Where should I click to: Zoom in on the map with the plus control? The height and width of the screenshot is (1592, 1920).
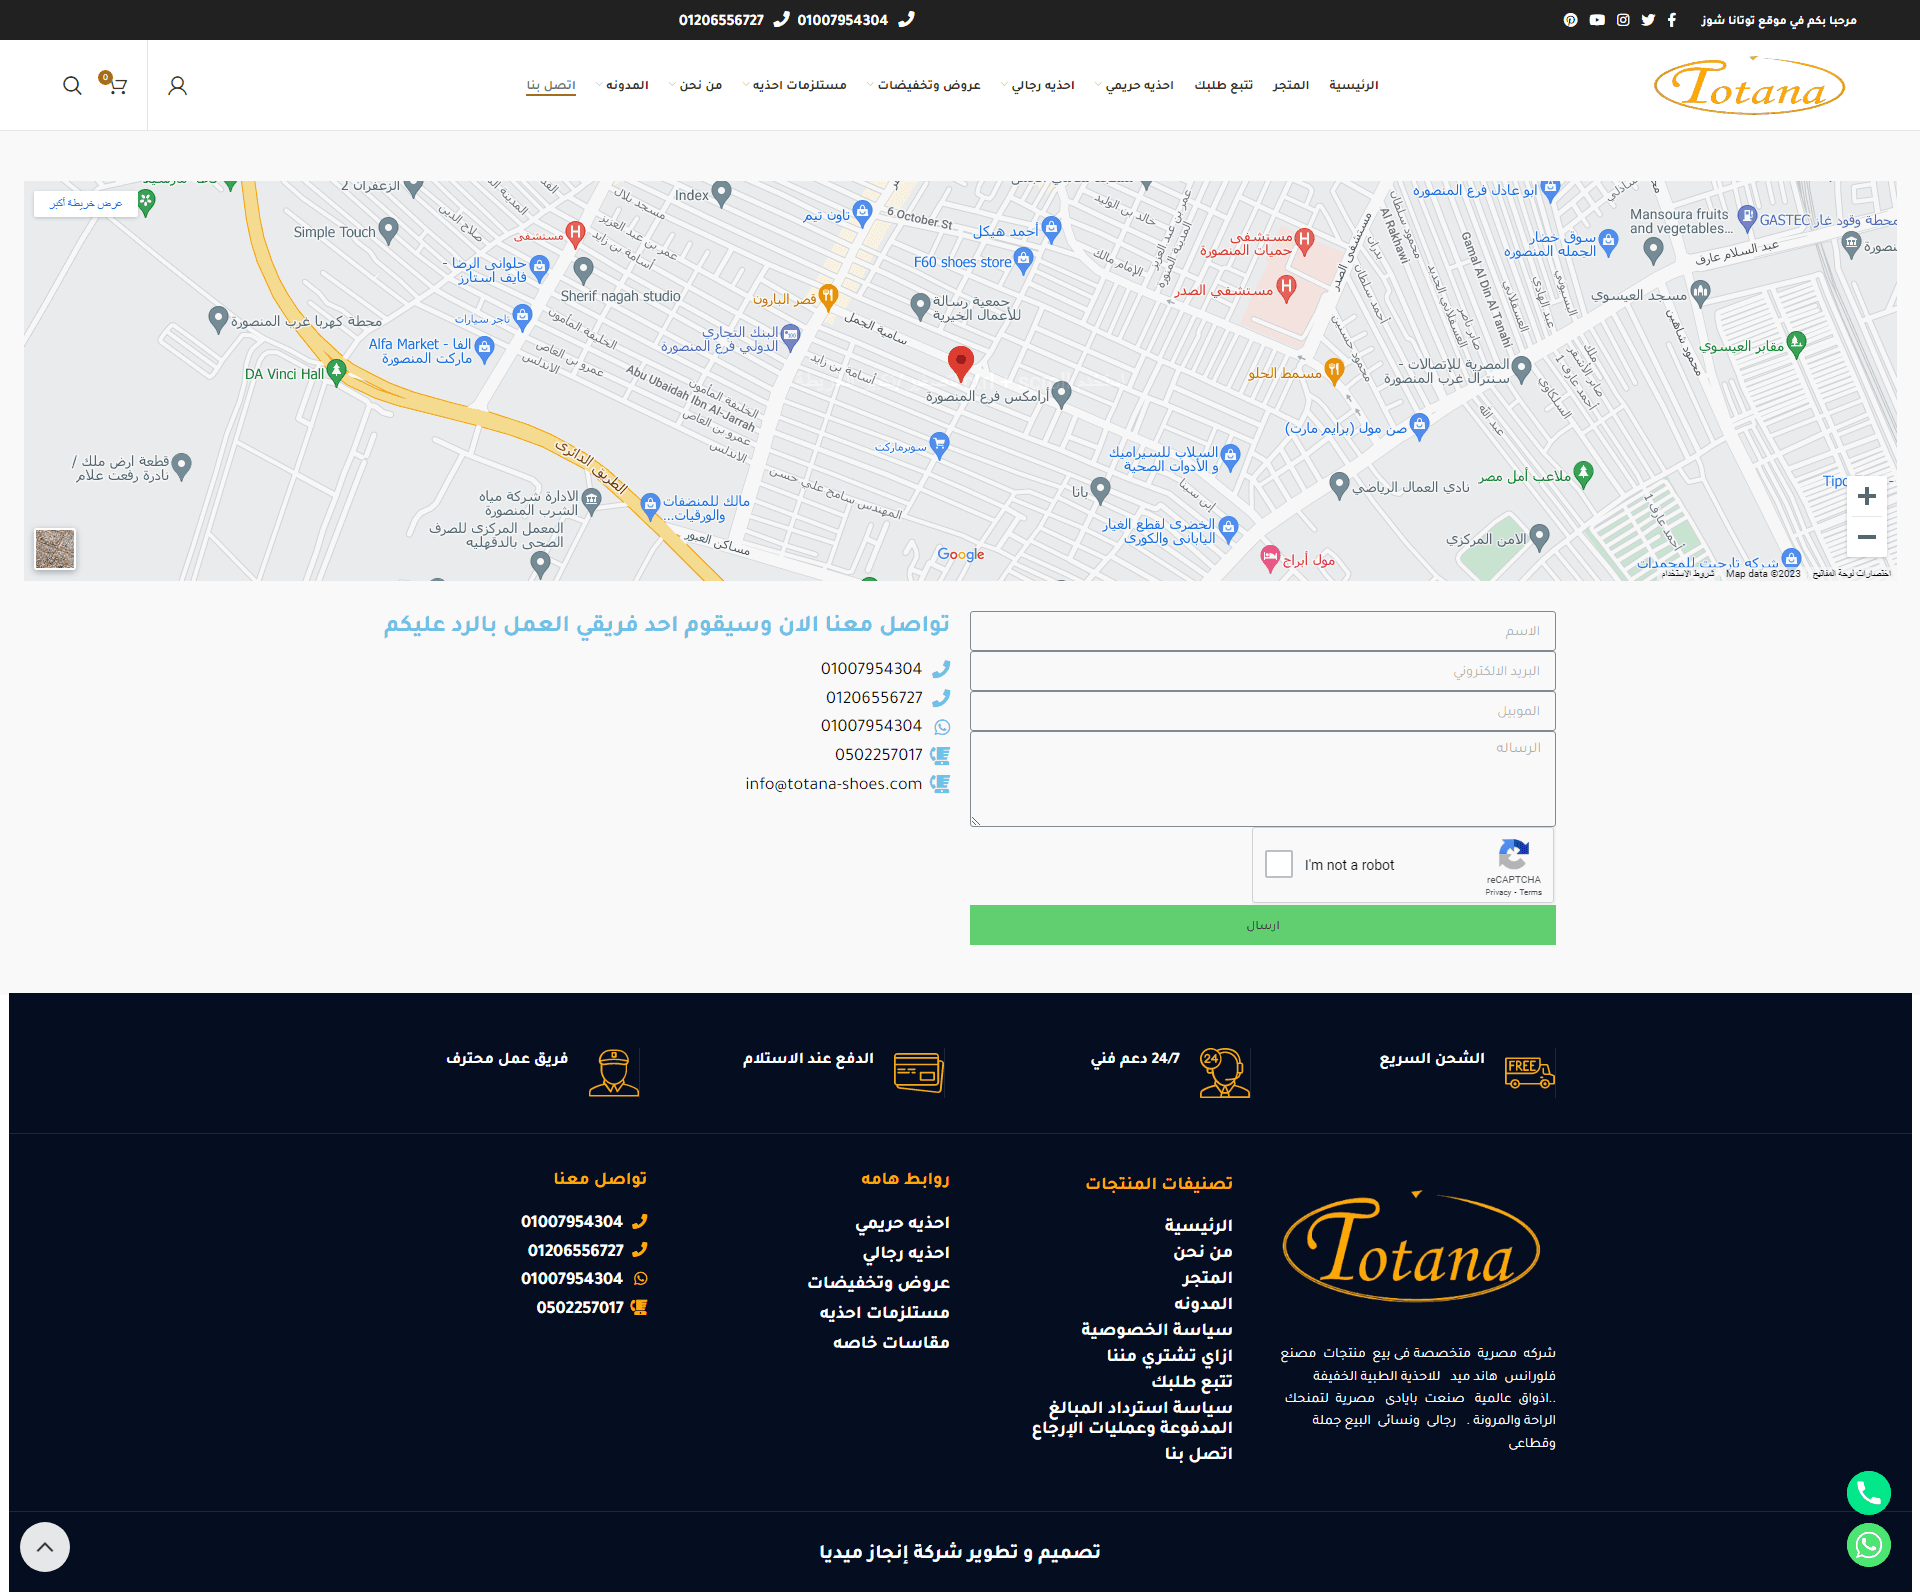tap(1866, 496)
